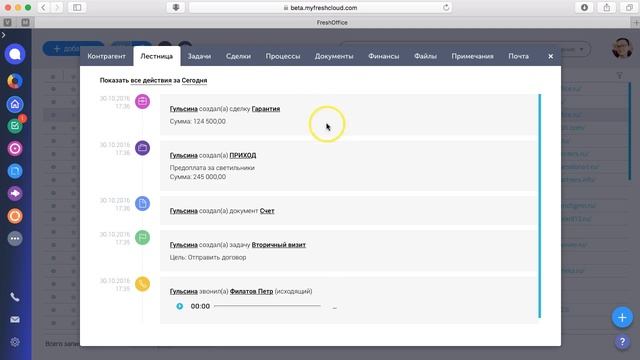This screenshot has width=640, height=360.
Task: Open Safari downloads button
Action: pyautogui.click(x=584, y=7)
